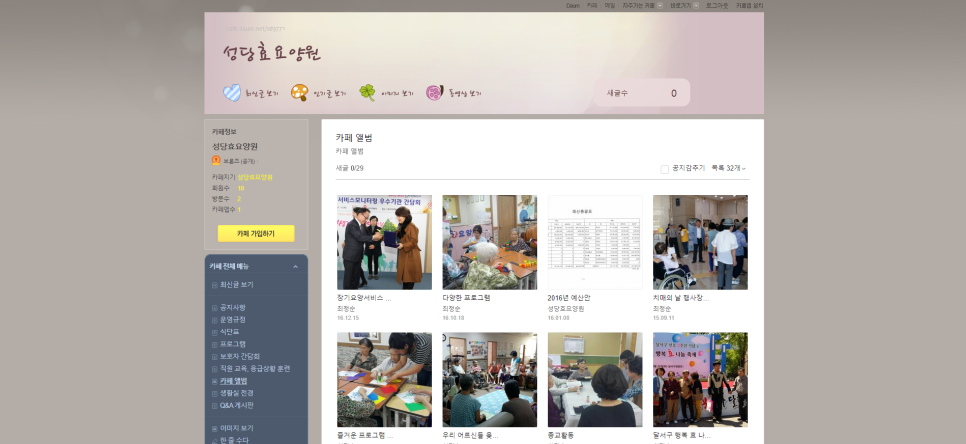Click the post title 종교활동
Viewport: 966px width, 444px height.
(x=561, y=435)
